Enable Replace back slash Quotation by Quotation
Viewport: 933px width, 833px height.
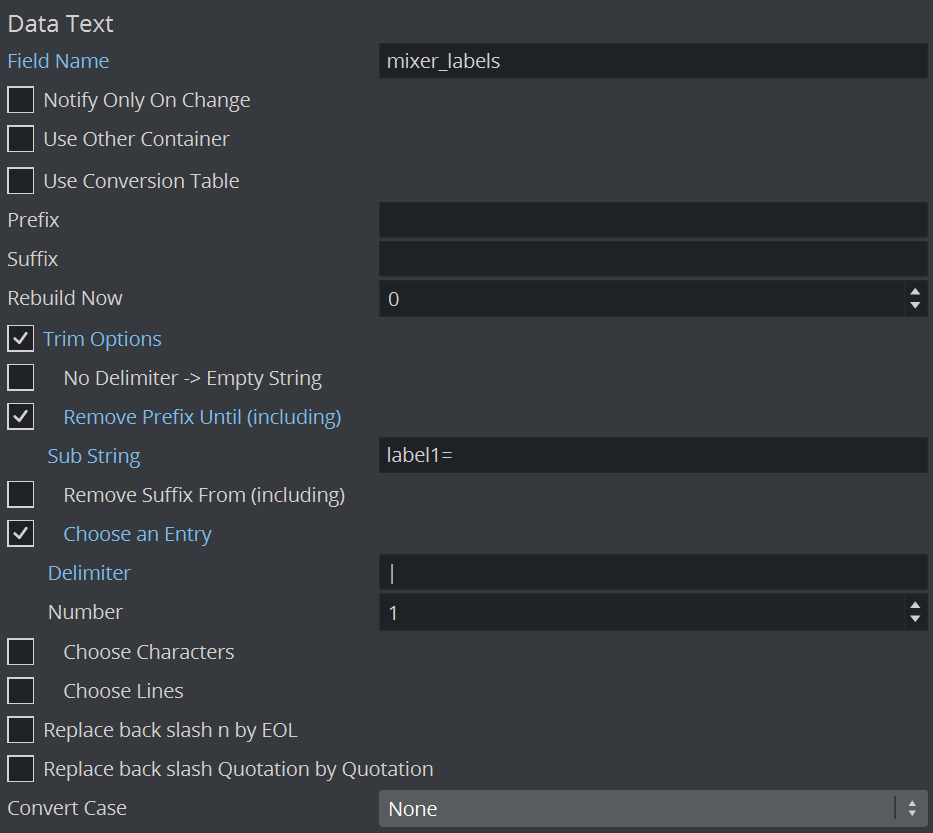click(x=21, y=770)
